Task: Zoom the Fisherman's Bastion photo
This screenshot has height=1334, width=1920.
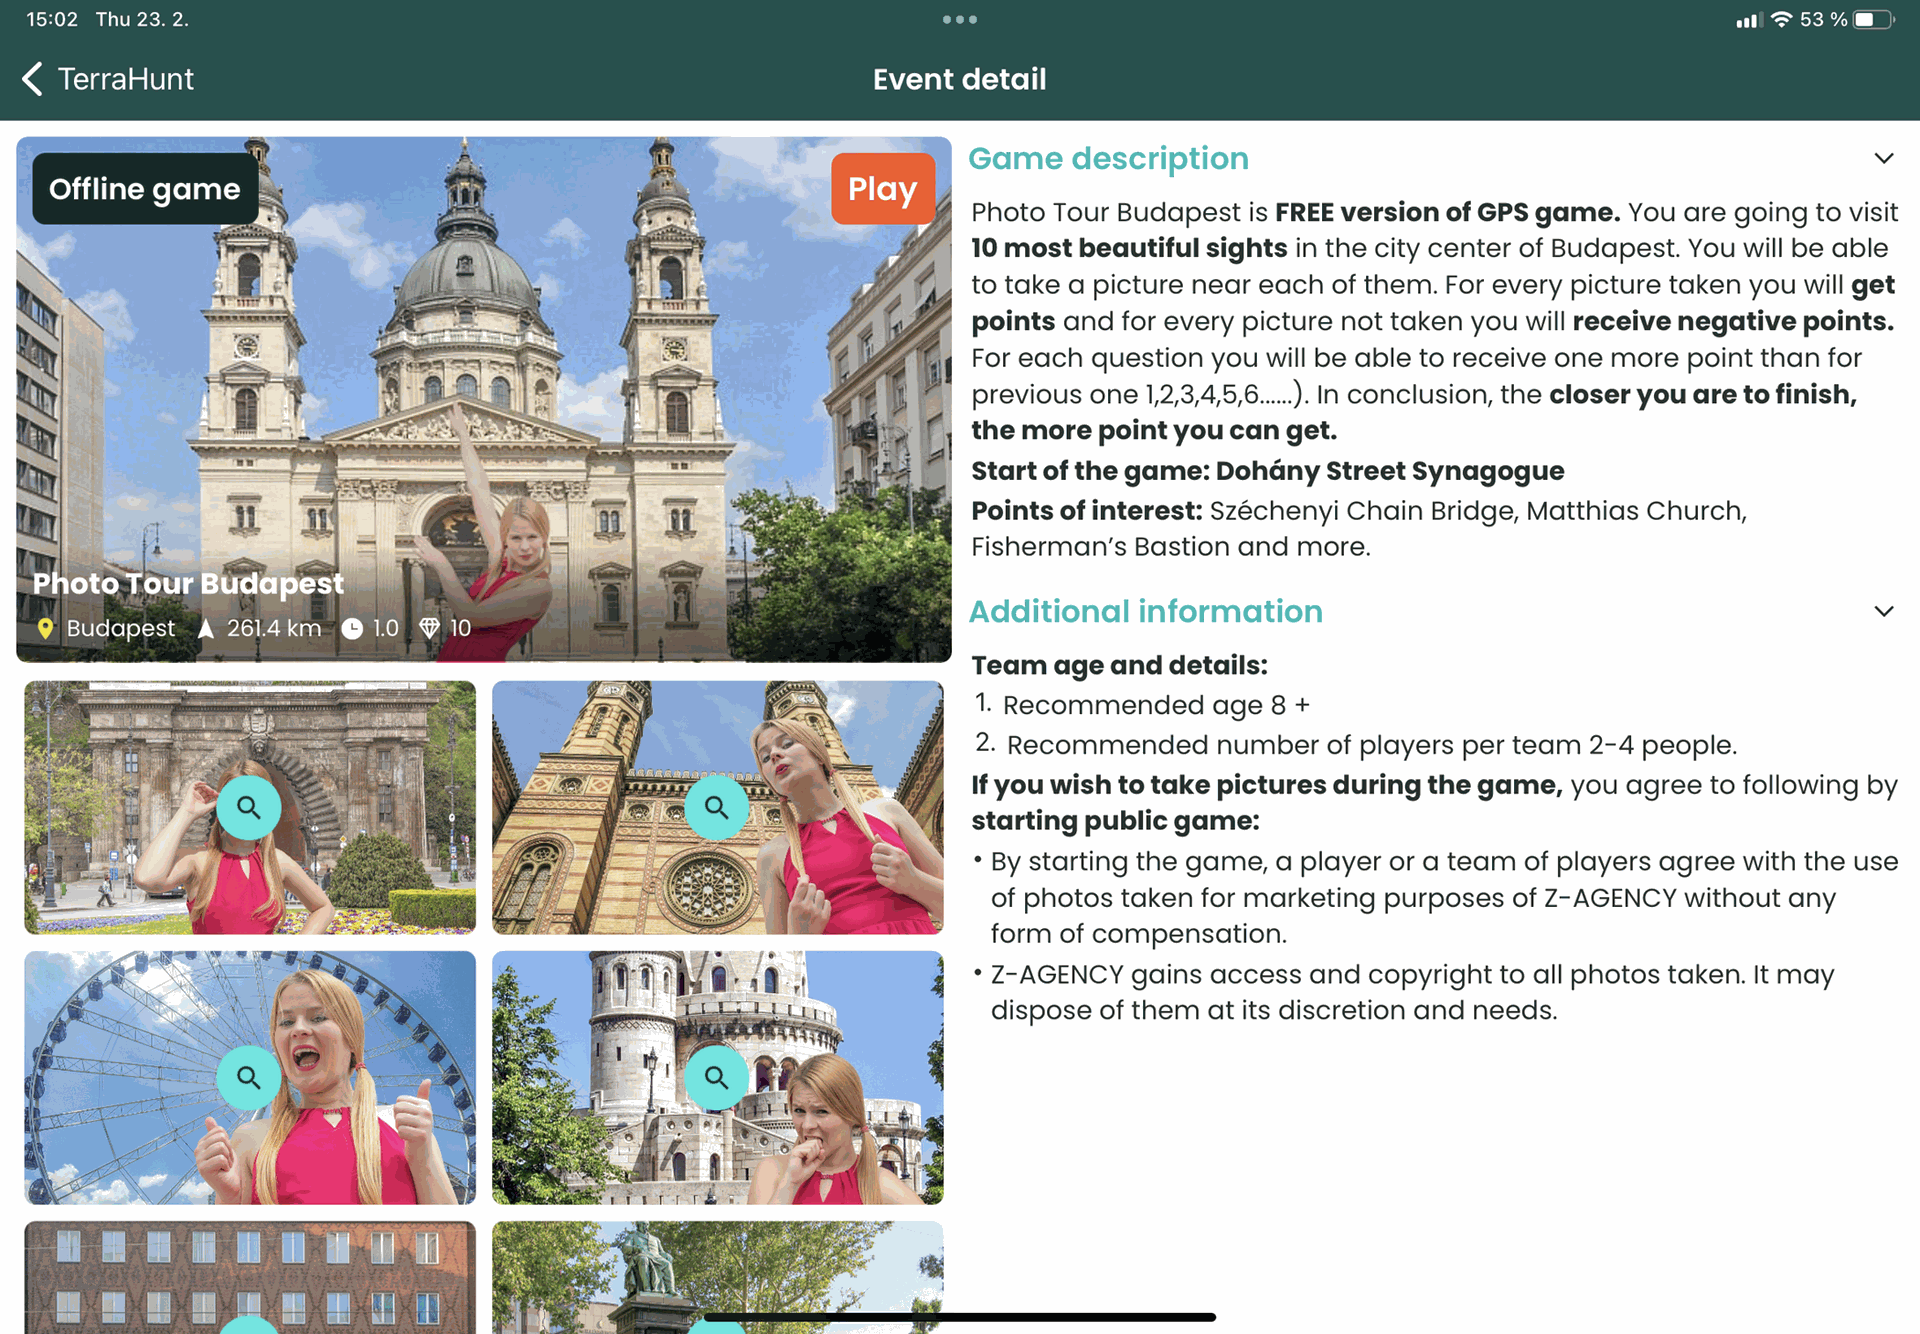Action: pyautogui.click(x=716, y=1077)
